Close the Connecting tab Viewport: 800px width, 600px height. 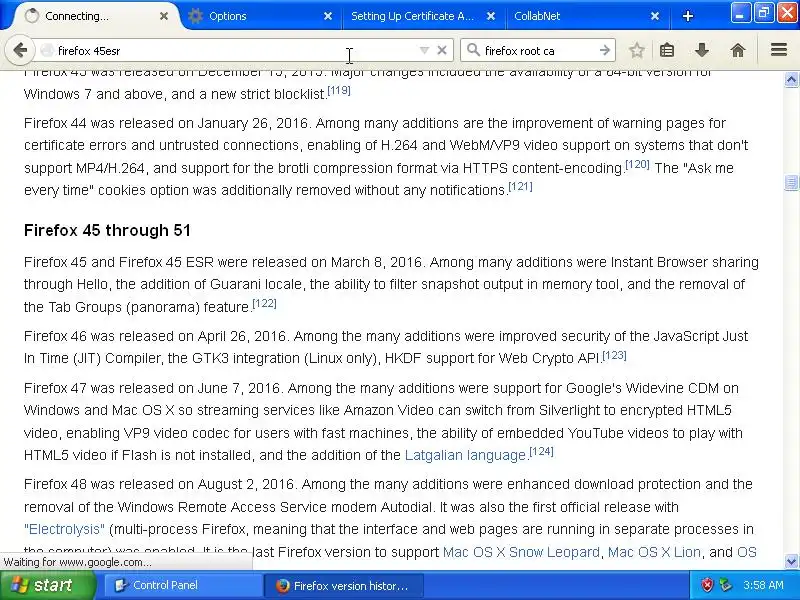164,16
